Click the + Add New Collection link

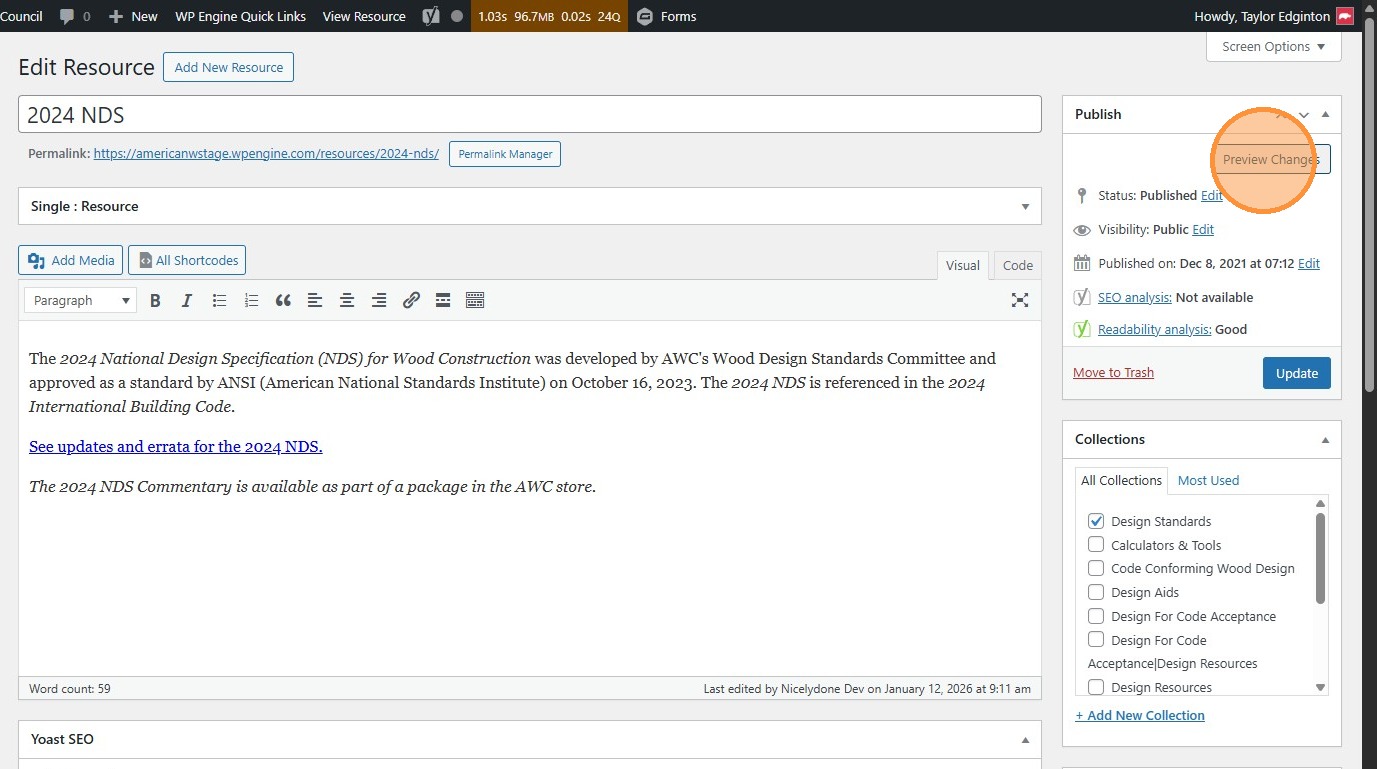point(1140,715)
